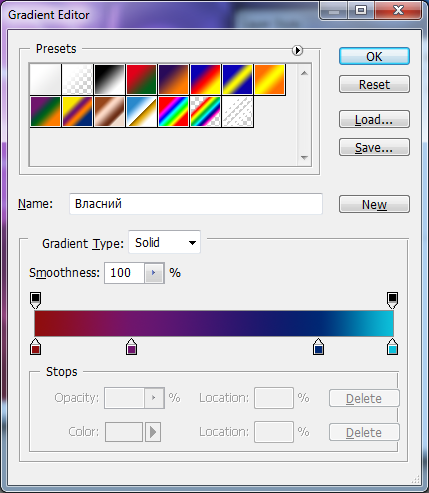This screenshot has width=429, height=493.
Task: Select the orange yellow orange gradient preset
Action: 269,79
